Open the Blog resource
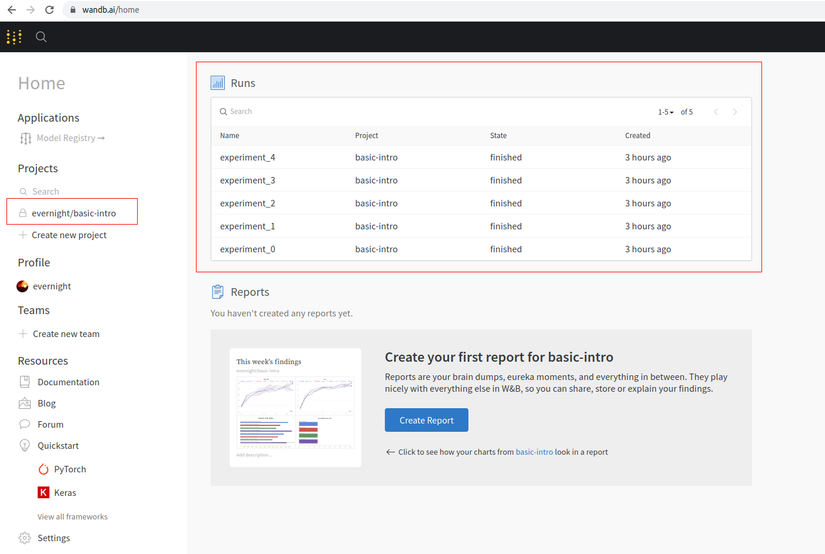This screenshot has width=825, height=554. pyautogui.click(x=46, y=404)
